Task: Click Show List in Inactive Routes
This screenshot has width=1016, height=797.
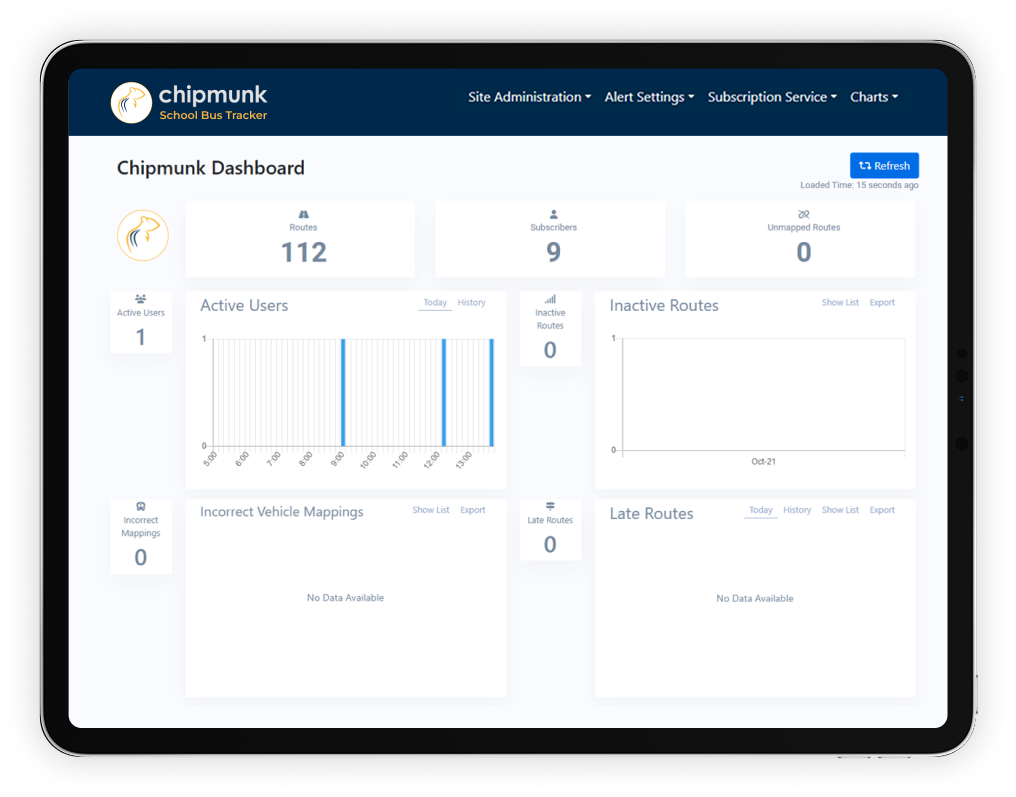Action: click(x=840, y=303)
